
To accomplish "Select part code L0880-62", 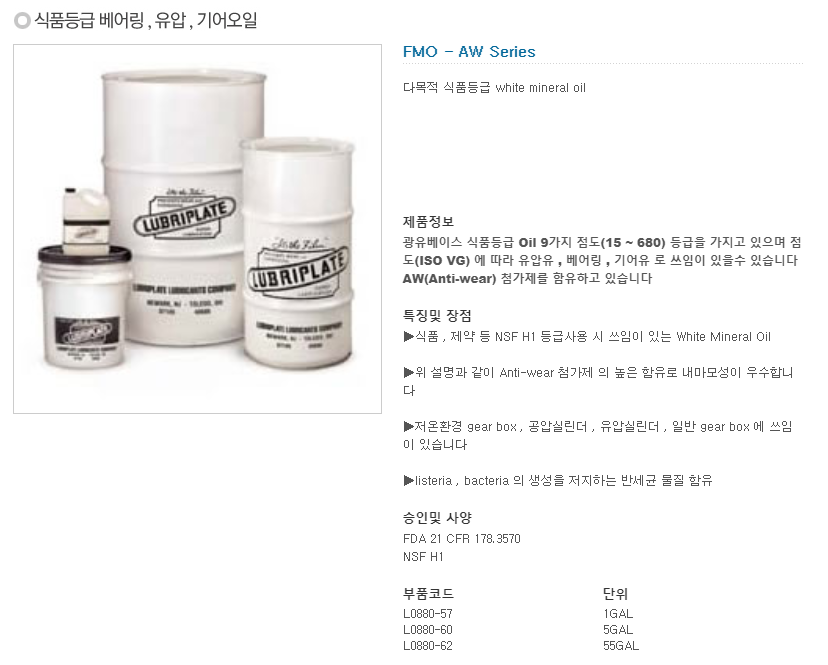I will pos(428,645).
